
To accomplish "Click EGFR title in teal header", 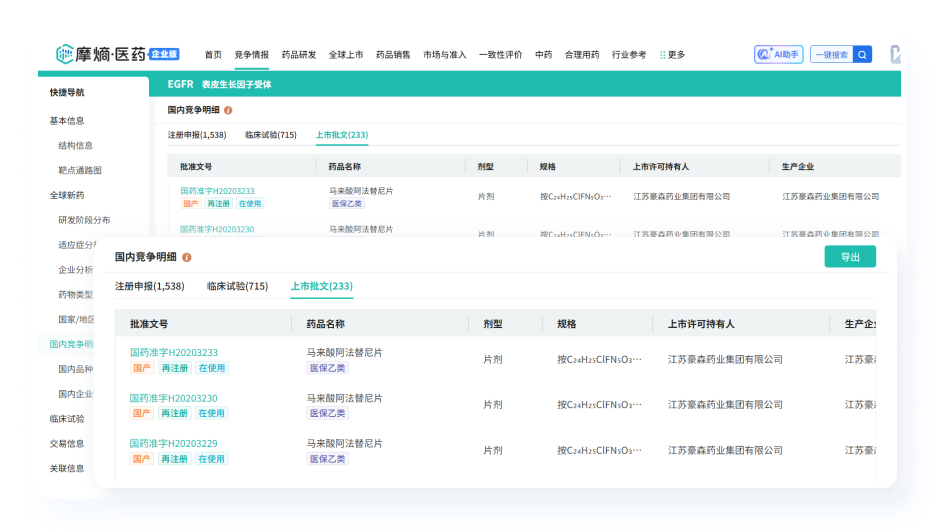I will (180, 84).
